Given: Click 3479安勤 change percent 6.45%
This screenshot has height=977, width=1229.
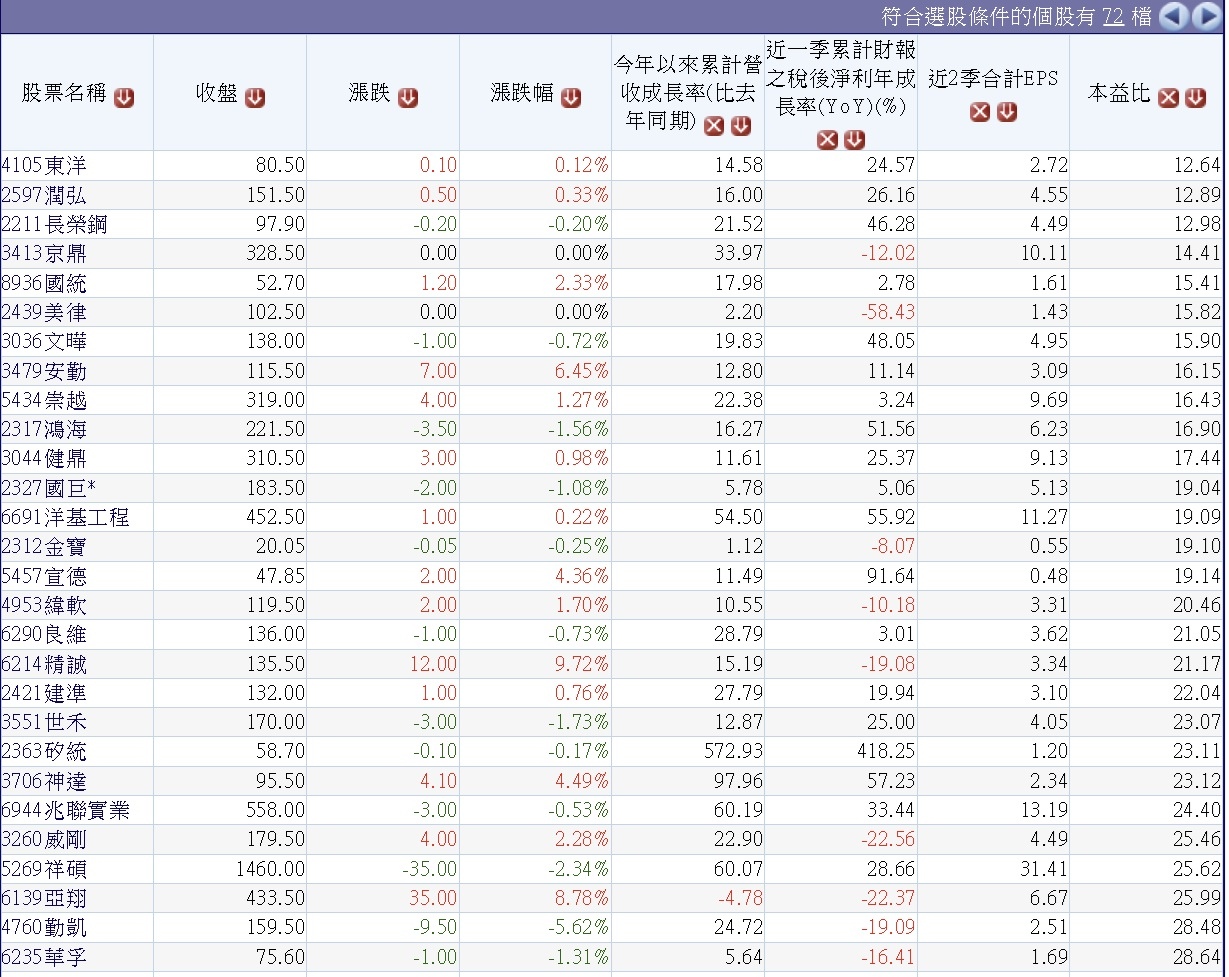Looking at the screenshot, I should pos(582,371).
